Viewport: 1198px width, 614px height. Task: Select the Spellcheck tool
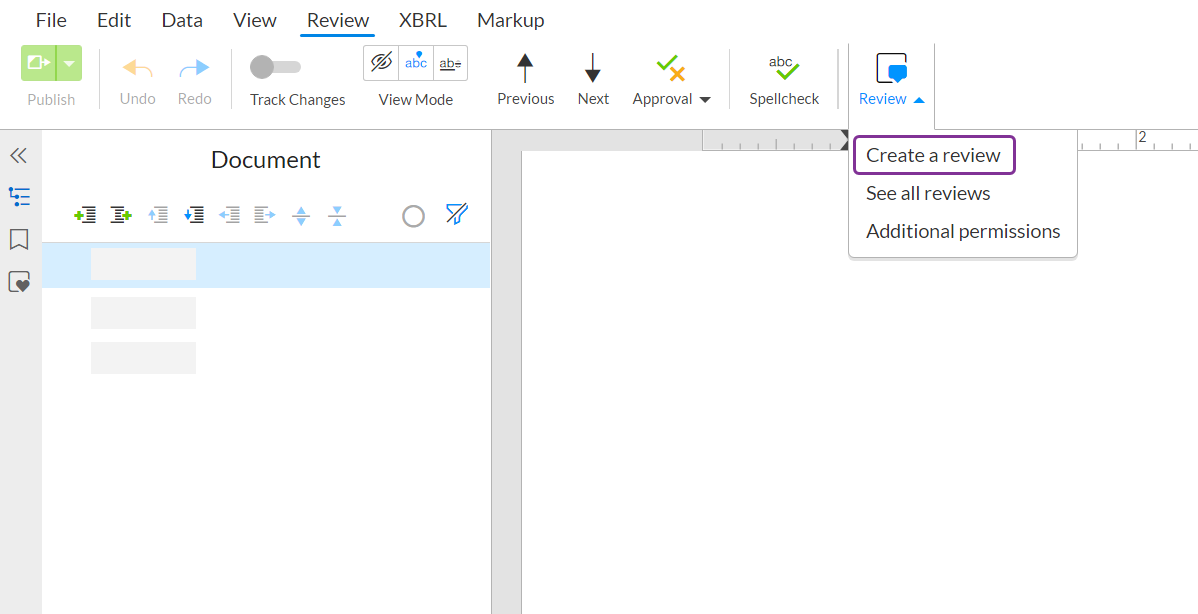[784, 78]
